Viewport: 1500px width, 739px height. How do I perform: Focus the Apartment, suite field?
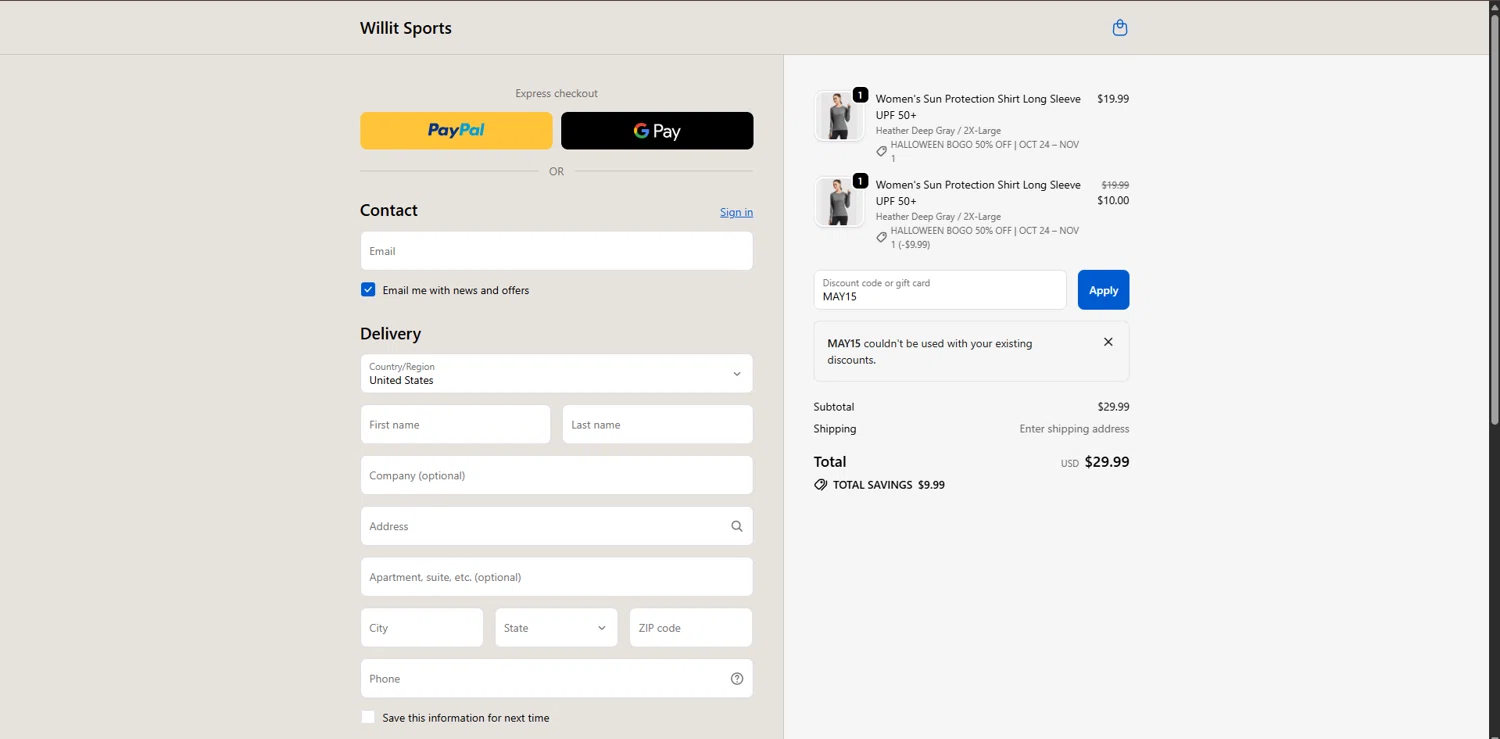[x=556, y=577]
